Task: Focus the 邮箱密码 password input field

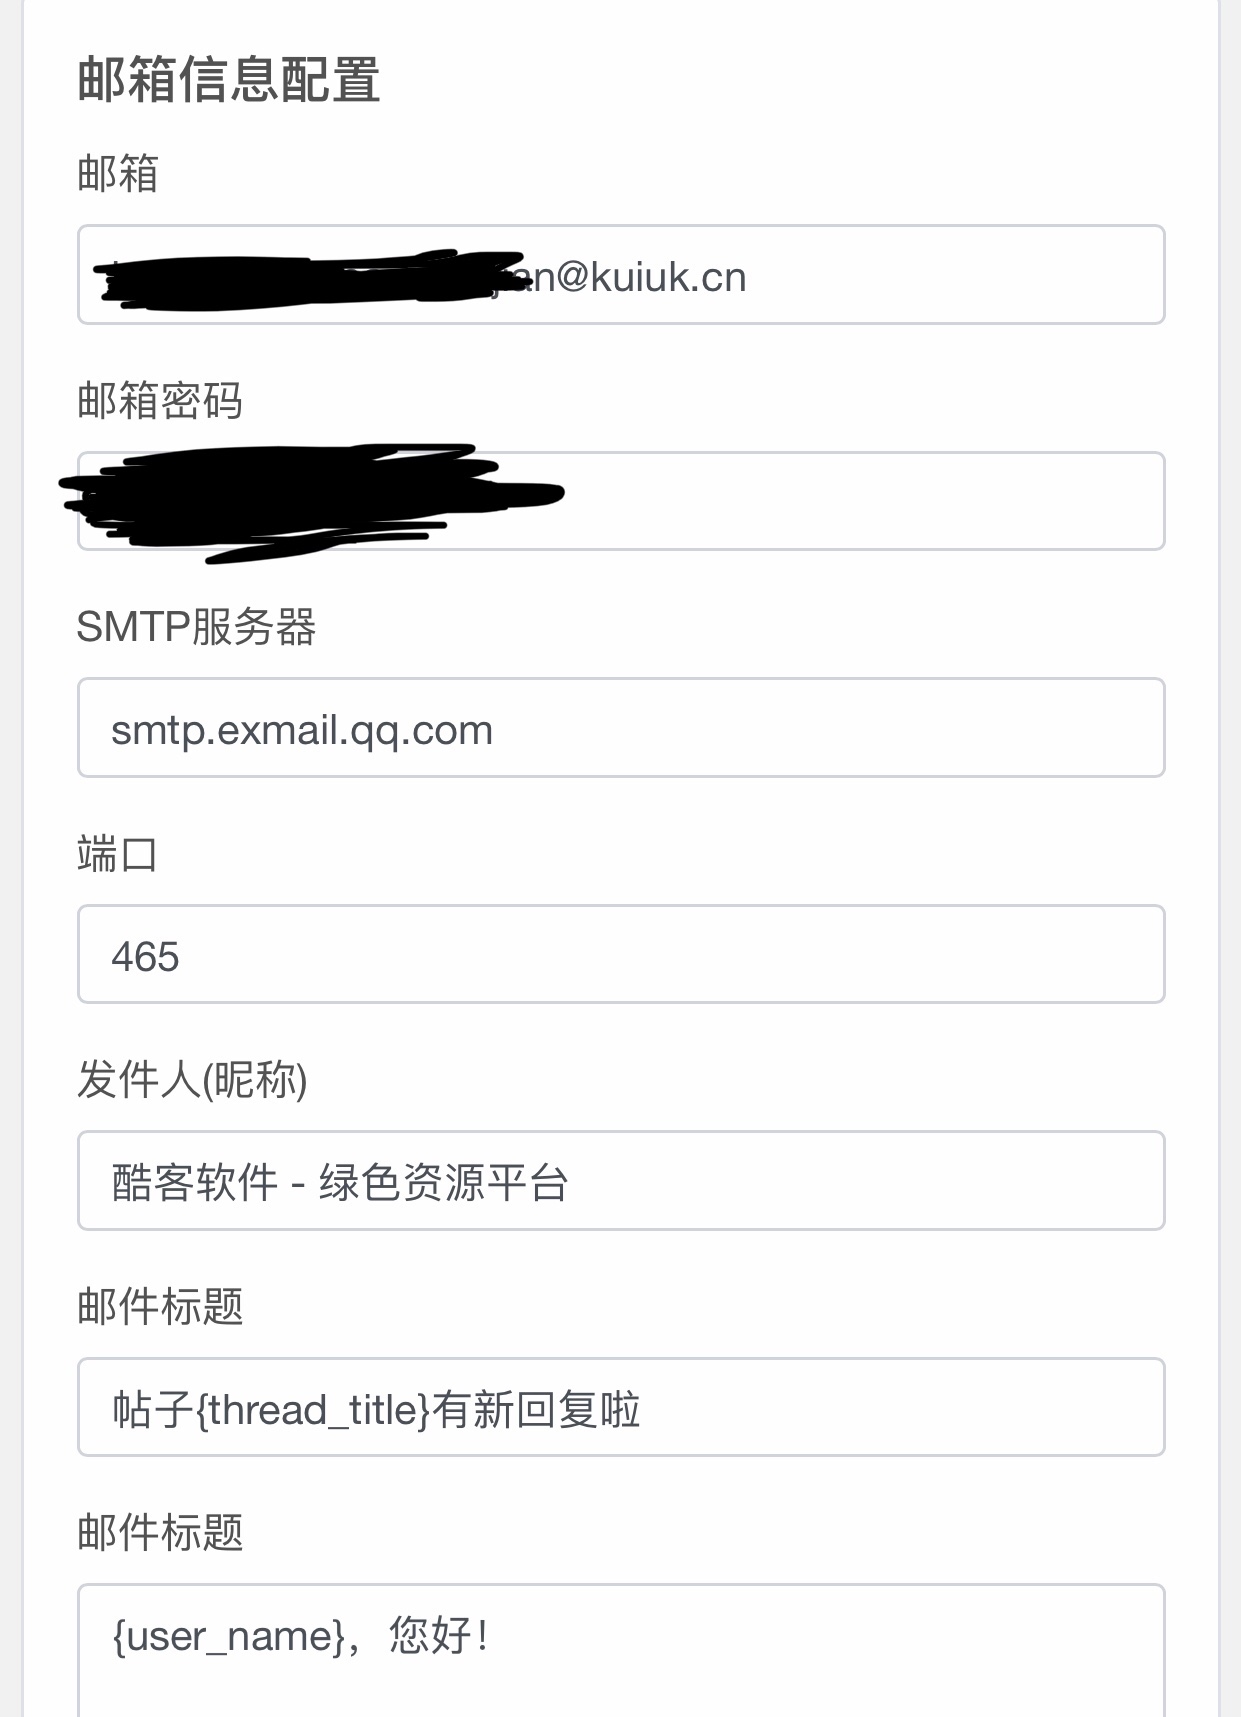Action: point(621,501)
